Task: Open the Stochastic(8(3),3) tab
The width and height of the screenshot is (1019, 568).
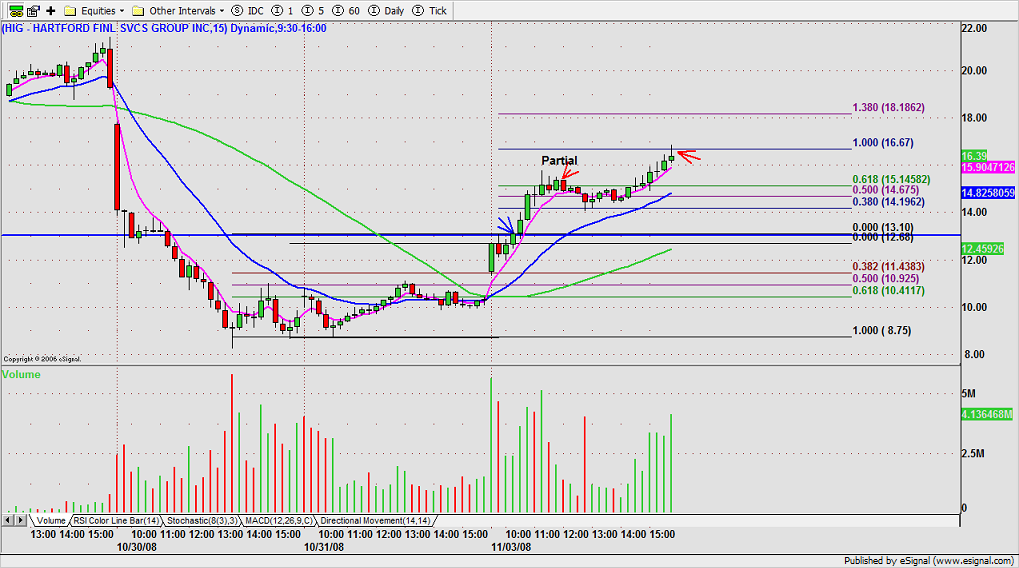Action: tap(202, 521)
